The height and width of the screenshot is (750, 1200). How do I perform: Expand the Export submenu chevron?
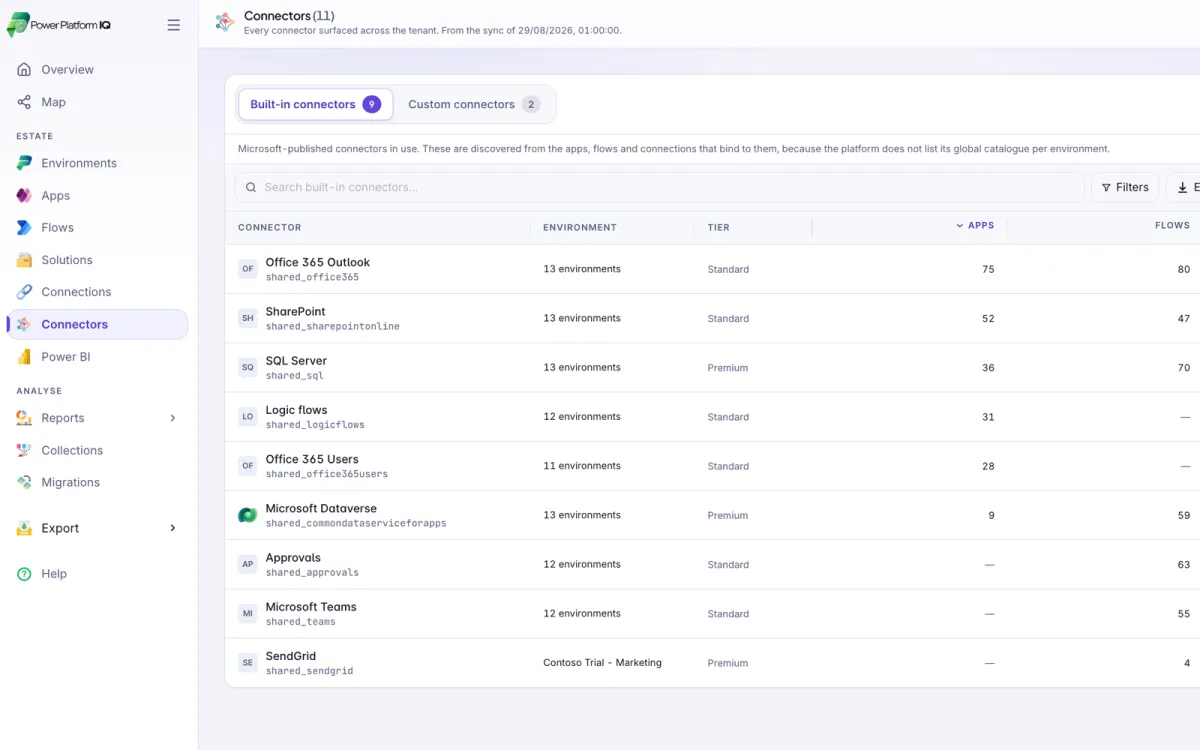pos(172,528)
